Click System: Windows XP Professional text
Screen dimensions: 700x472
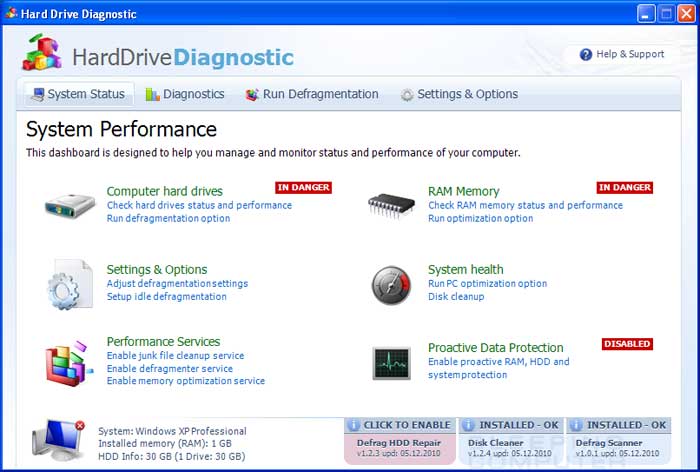pyautogui.click(x=172, y=431)
